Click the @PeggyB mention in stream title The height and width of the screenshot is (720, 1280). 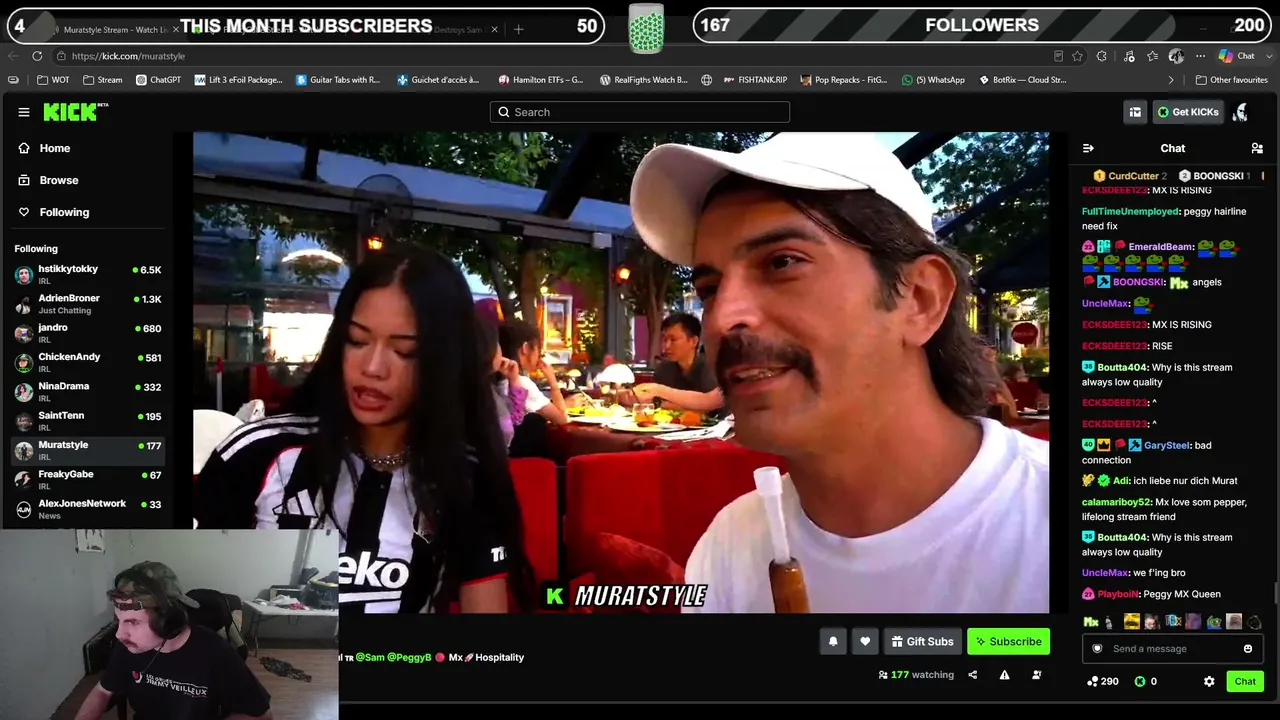click(x=409, y=658)
